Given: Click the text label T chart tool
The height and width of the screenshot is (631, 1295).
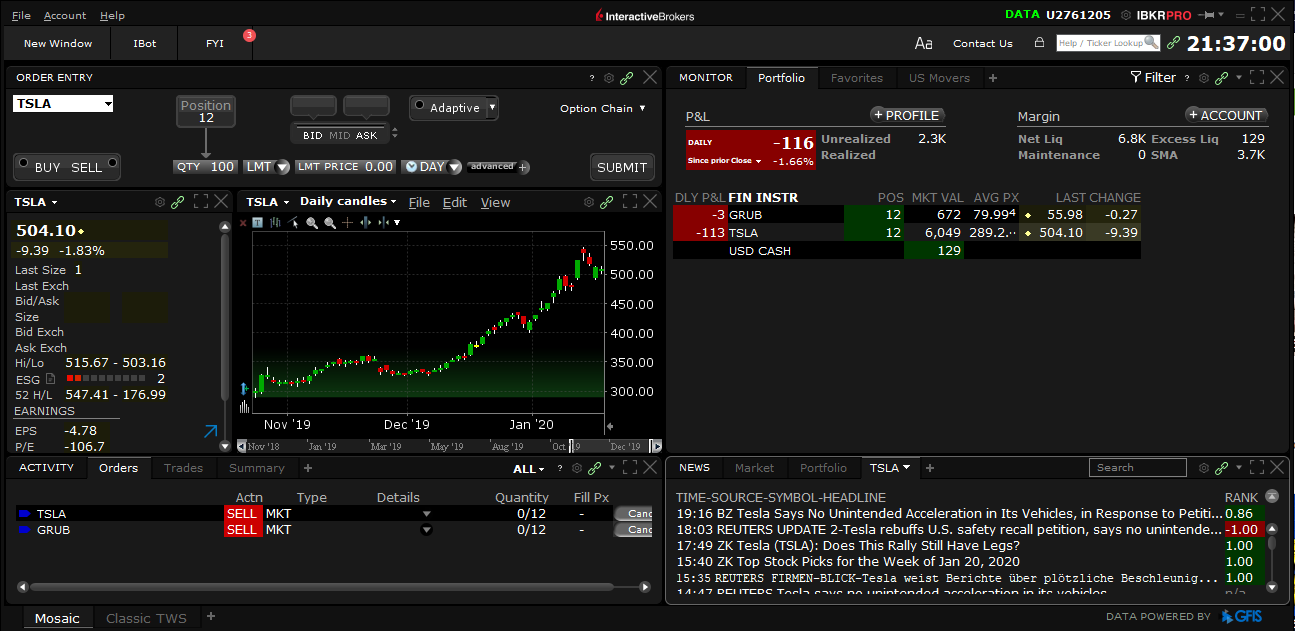Looking at the screenshot, I should [x=258, y=223].
